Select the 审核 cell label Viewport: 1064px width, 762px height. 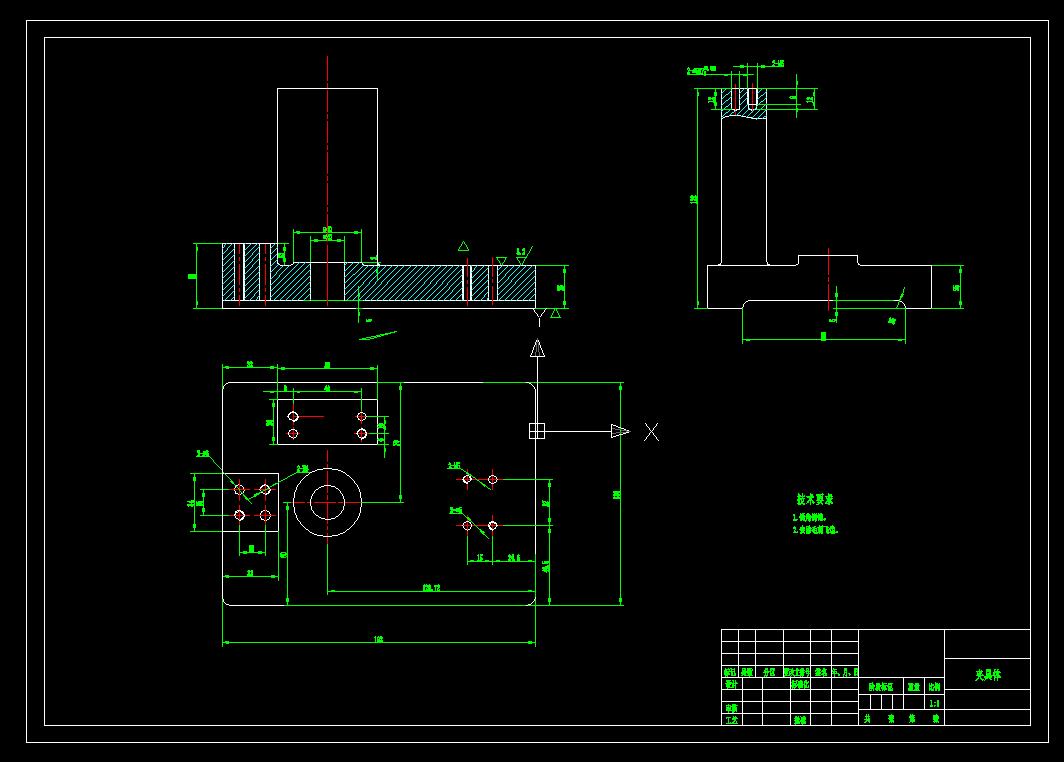pyautogui.click(x=731, y=708)
